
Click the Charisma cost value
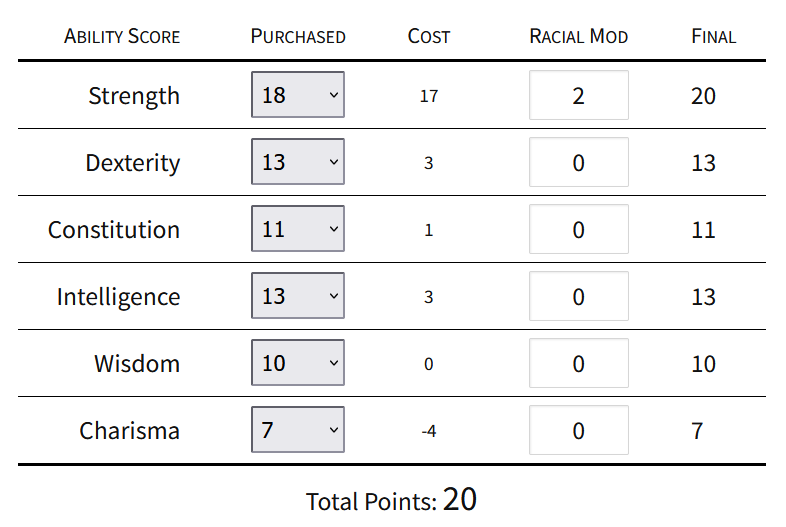pyautogui.click(x=429, y=432)
